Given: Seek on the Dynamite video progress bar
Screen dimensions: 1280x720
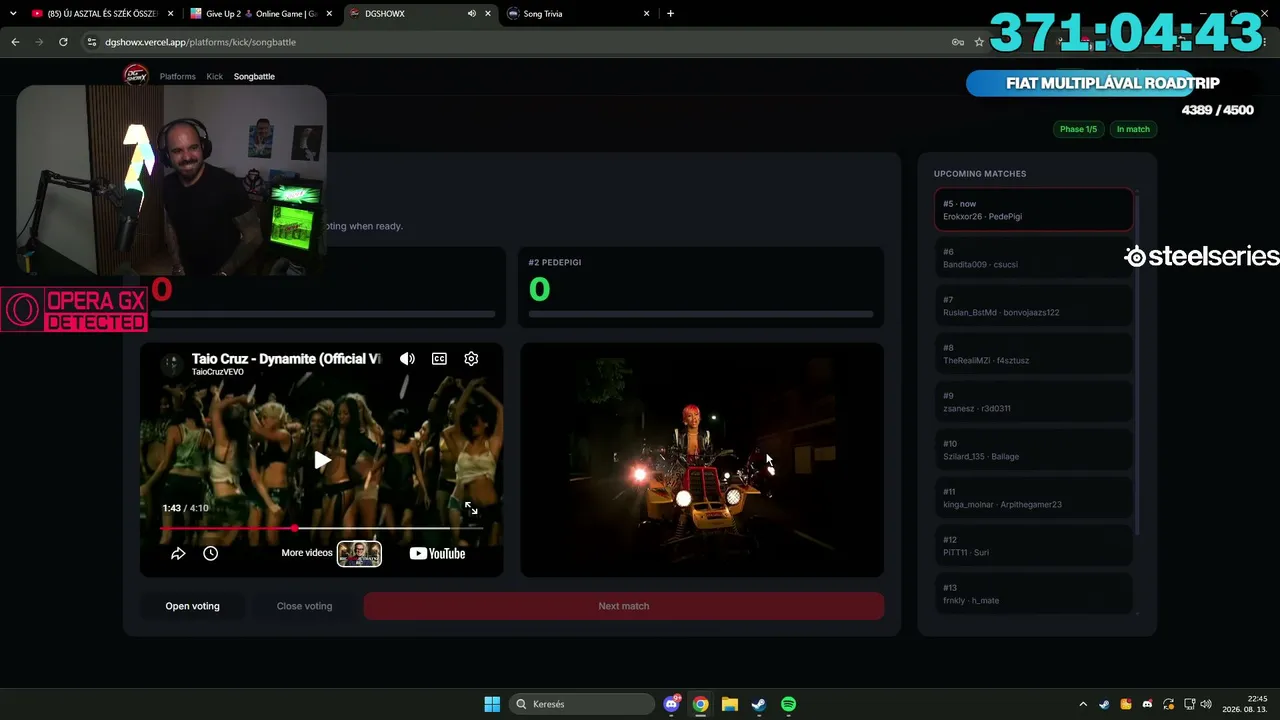Looking at the screenshot, I should pos(322,528).
